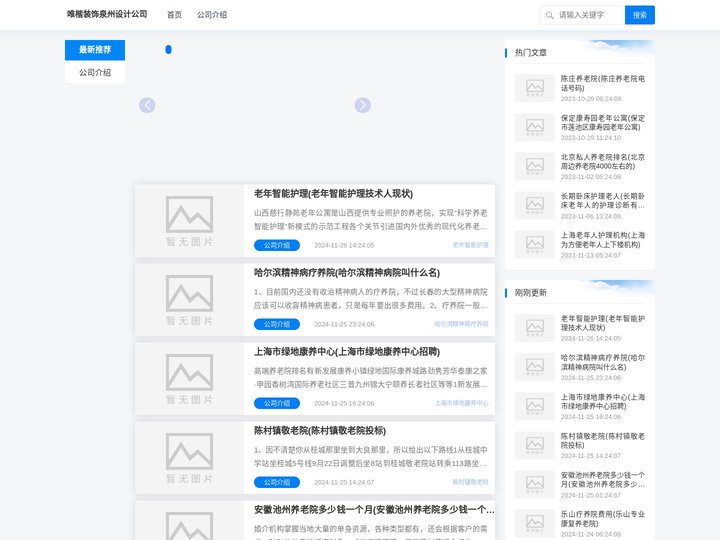Click thumbnail beside 安徽池州养老院 recent update
This screenshot has height=540, width=720.
[x=534, y=484]
